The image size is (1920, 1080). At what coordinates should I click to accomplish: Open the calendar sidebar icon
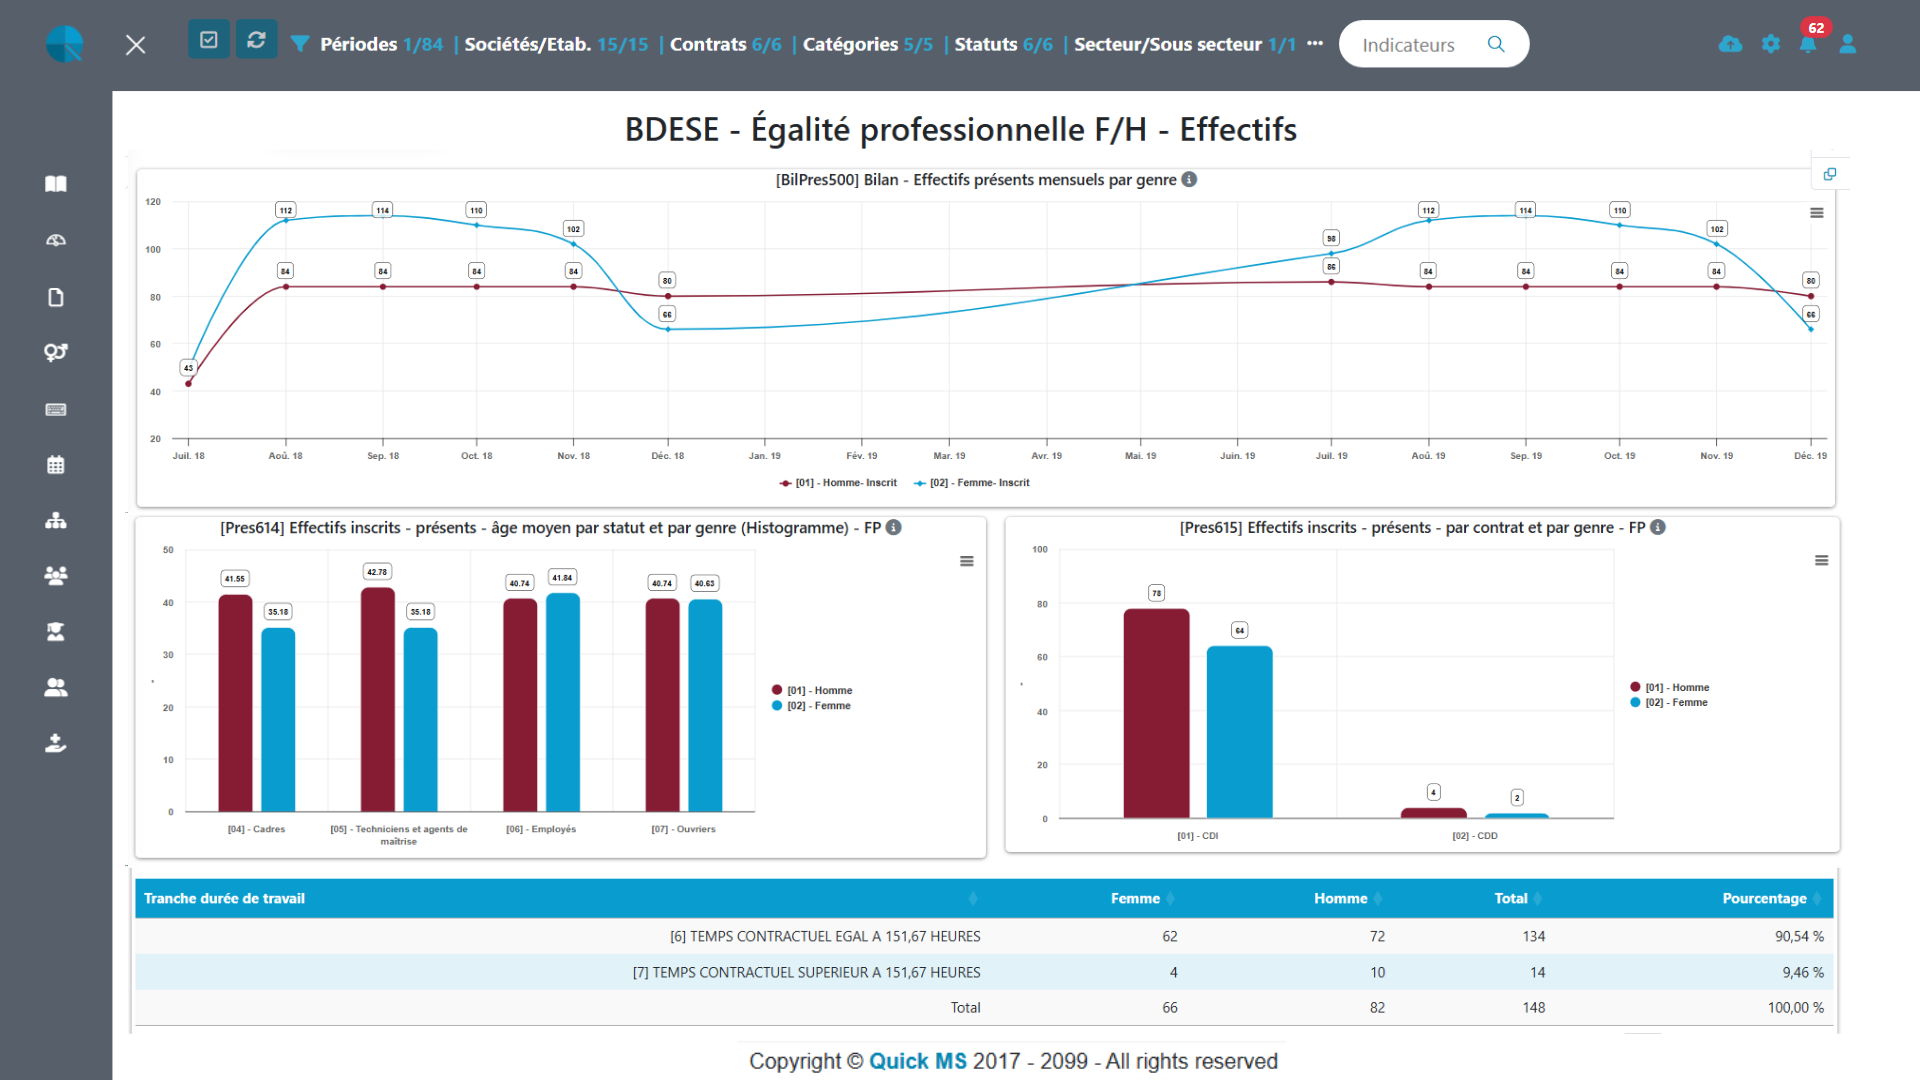coord(56,465)
